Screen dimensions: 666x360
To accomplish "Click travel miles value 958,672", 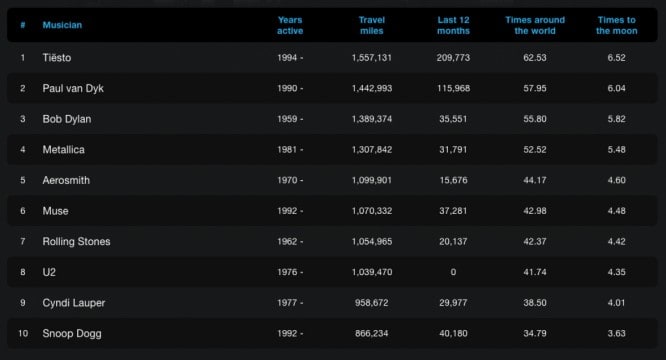I will [x=372, y=303].
